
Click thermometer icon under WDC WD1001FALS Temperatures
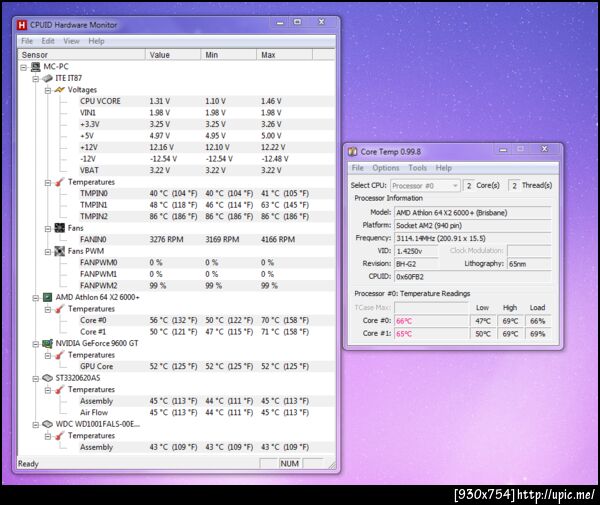(60, 436)
